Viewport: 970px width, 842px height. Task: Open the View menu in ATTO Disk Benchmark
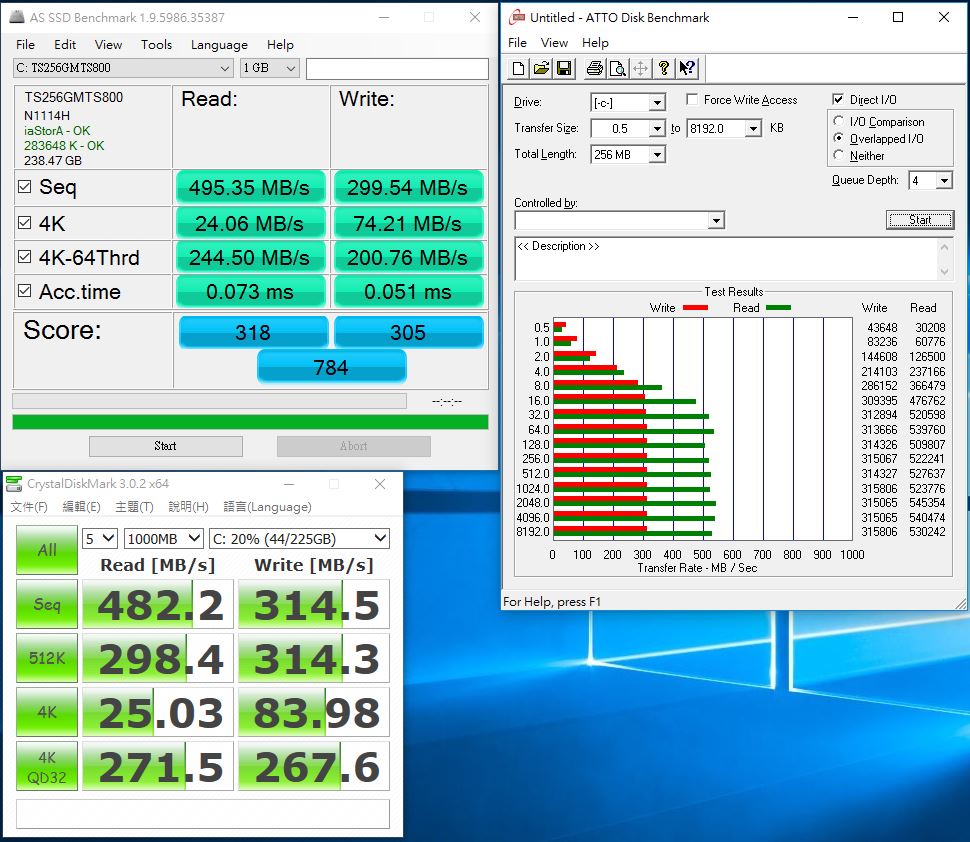(x=554, y=43)
